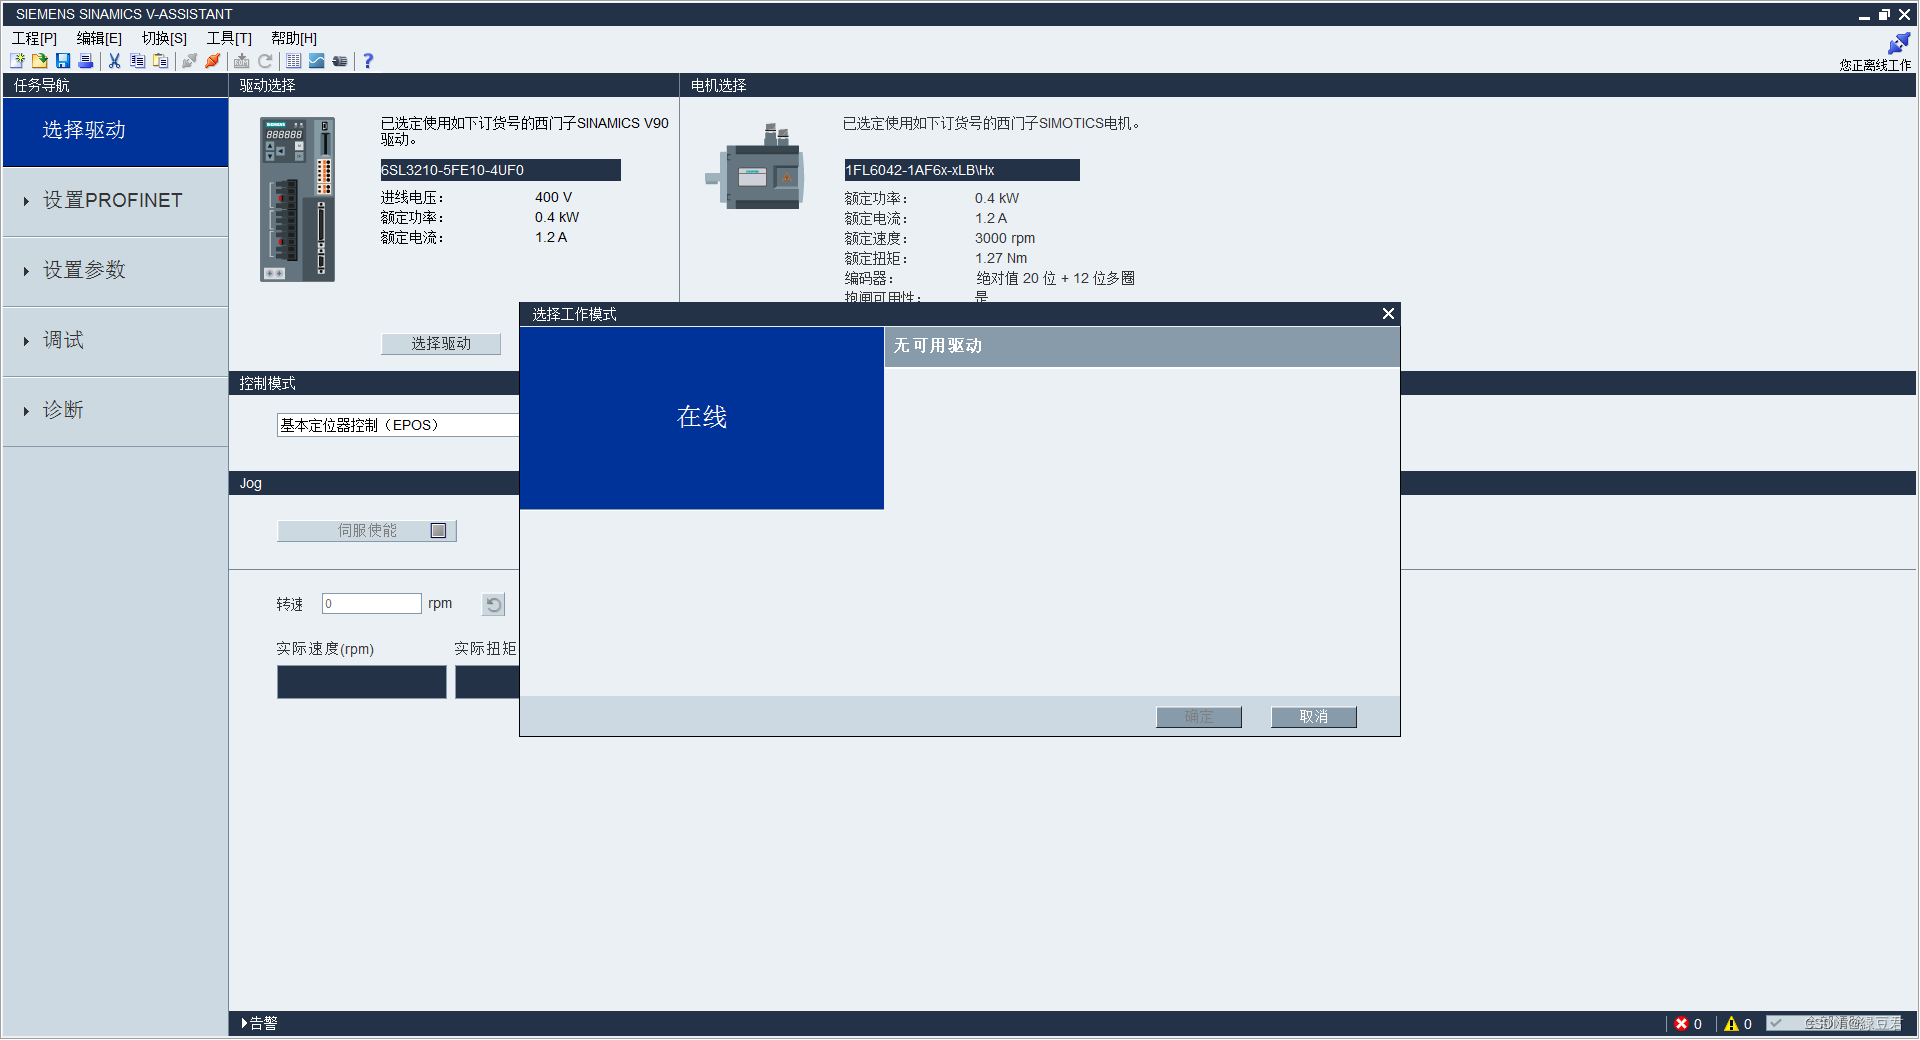
Task: Click the Open project folder icon
Action: click(40, 61)
